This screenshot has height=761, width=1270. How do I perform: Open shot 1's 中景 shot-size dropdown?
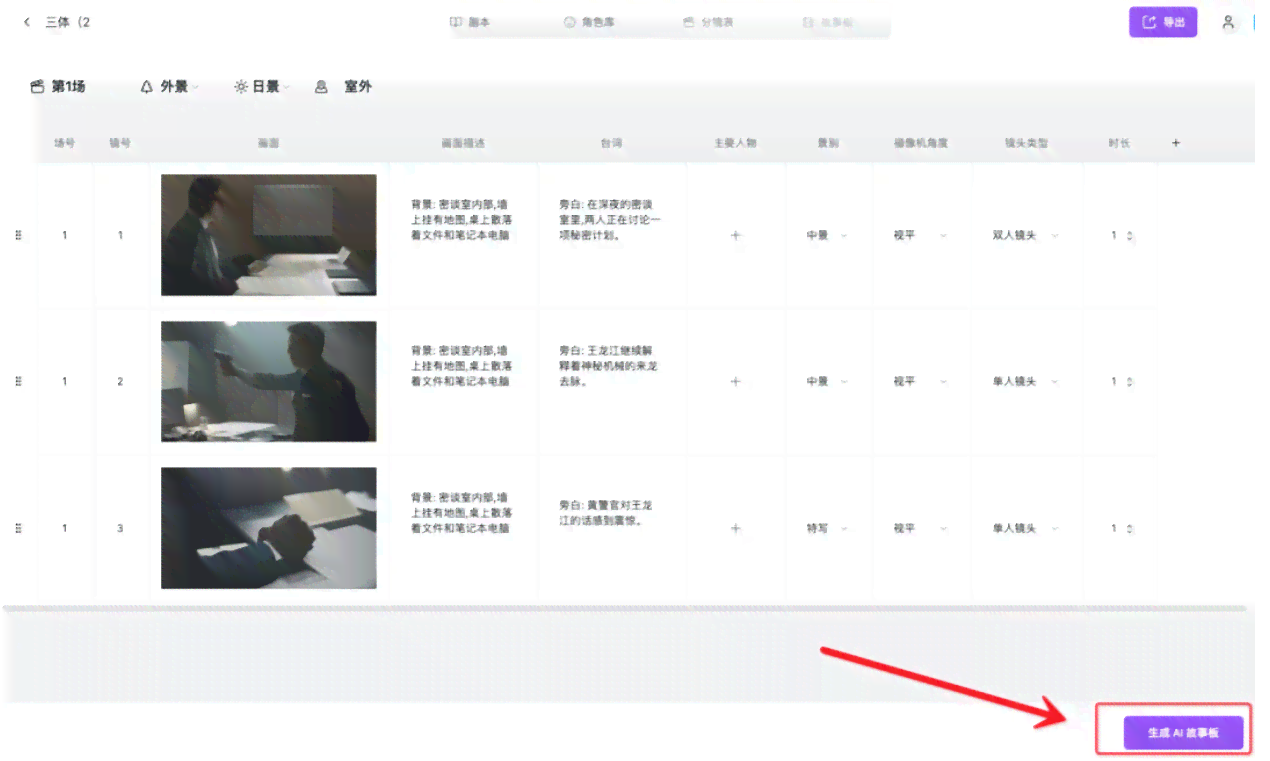click(x=827, y=235)
